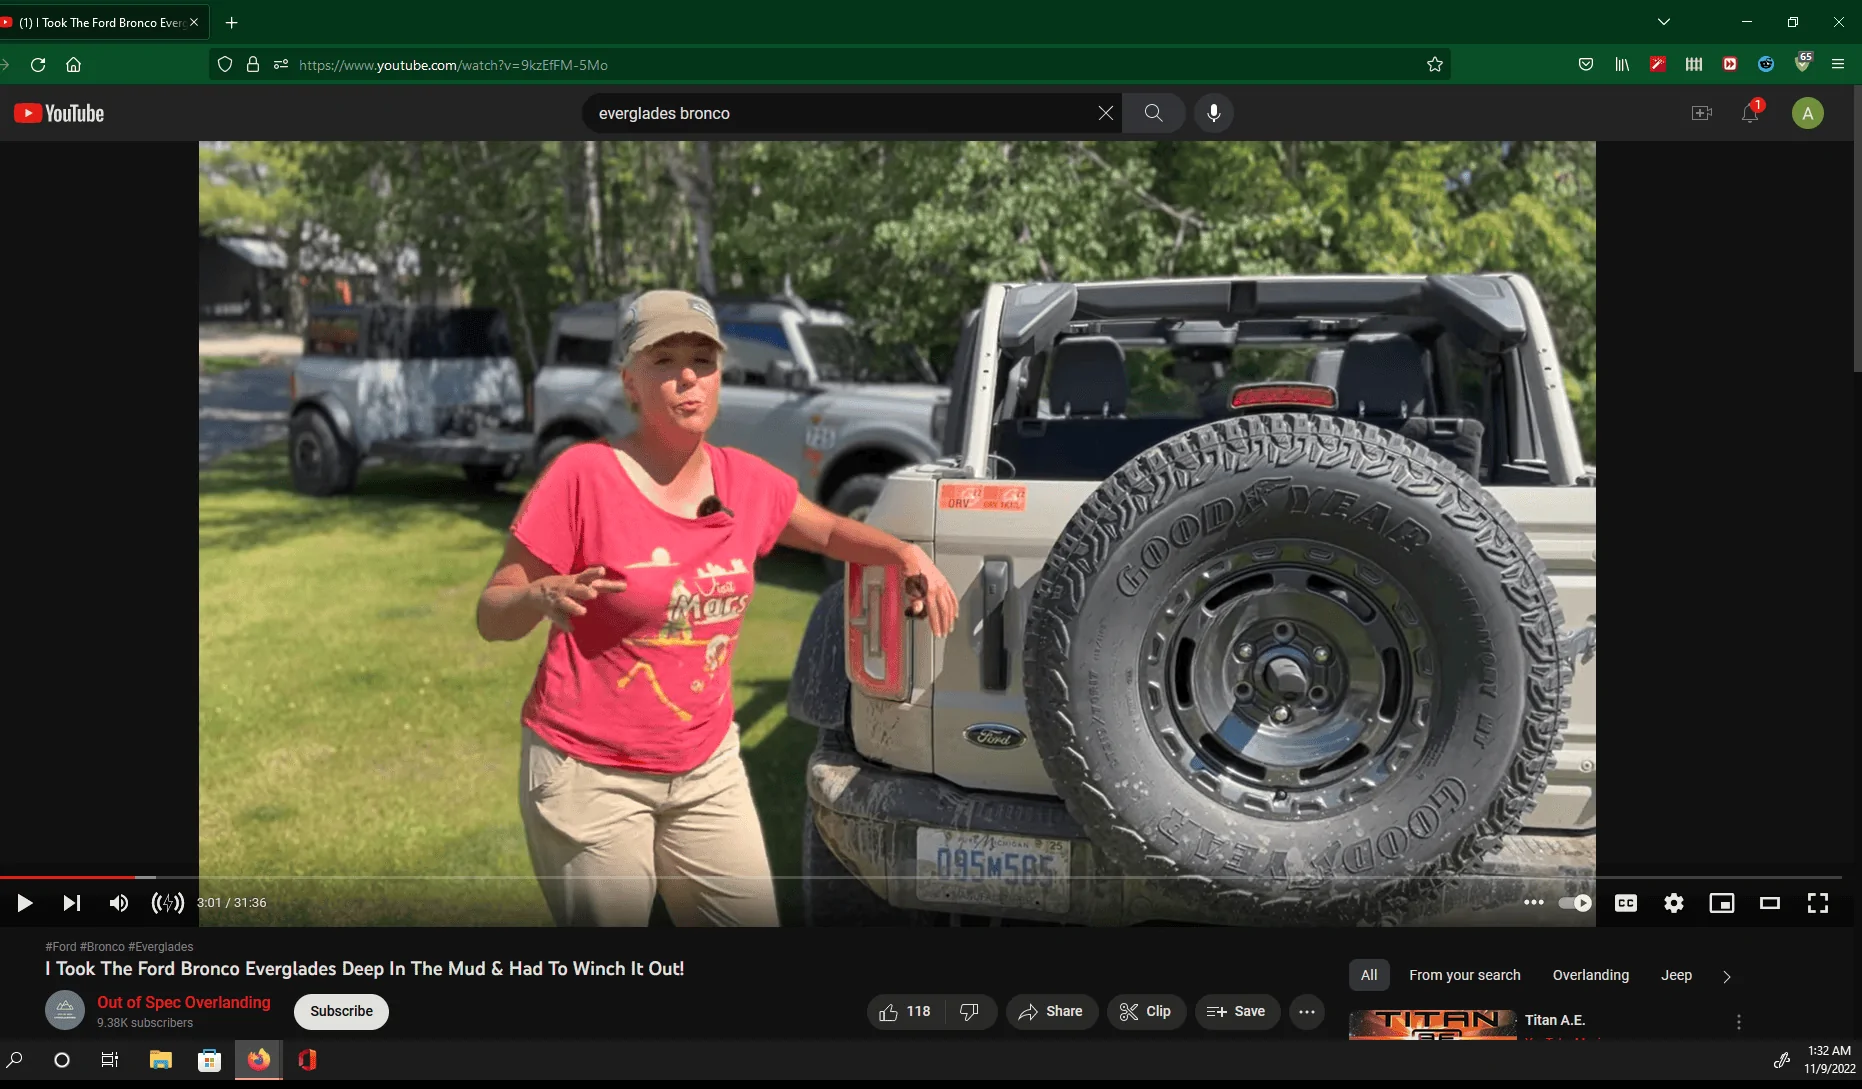Open Microsoft Store from taskbar
This screenshot has width=1862, height=1089.
[x=209, y=1060]
